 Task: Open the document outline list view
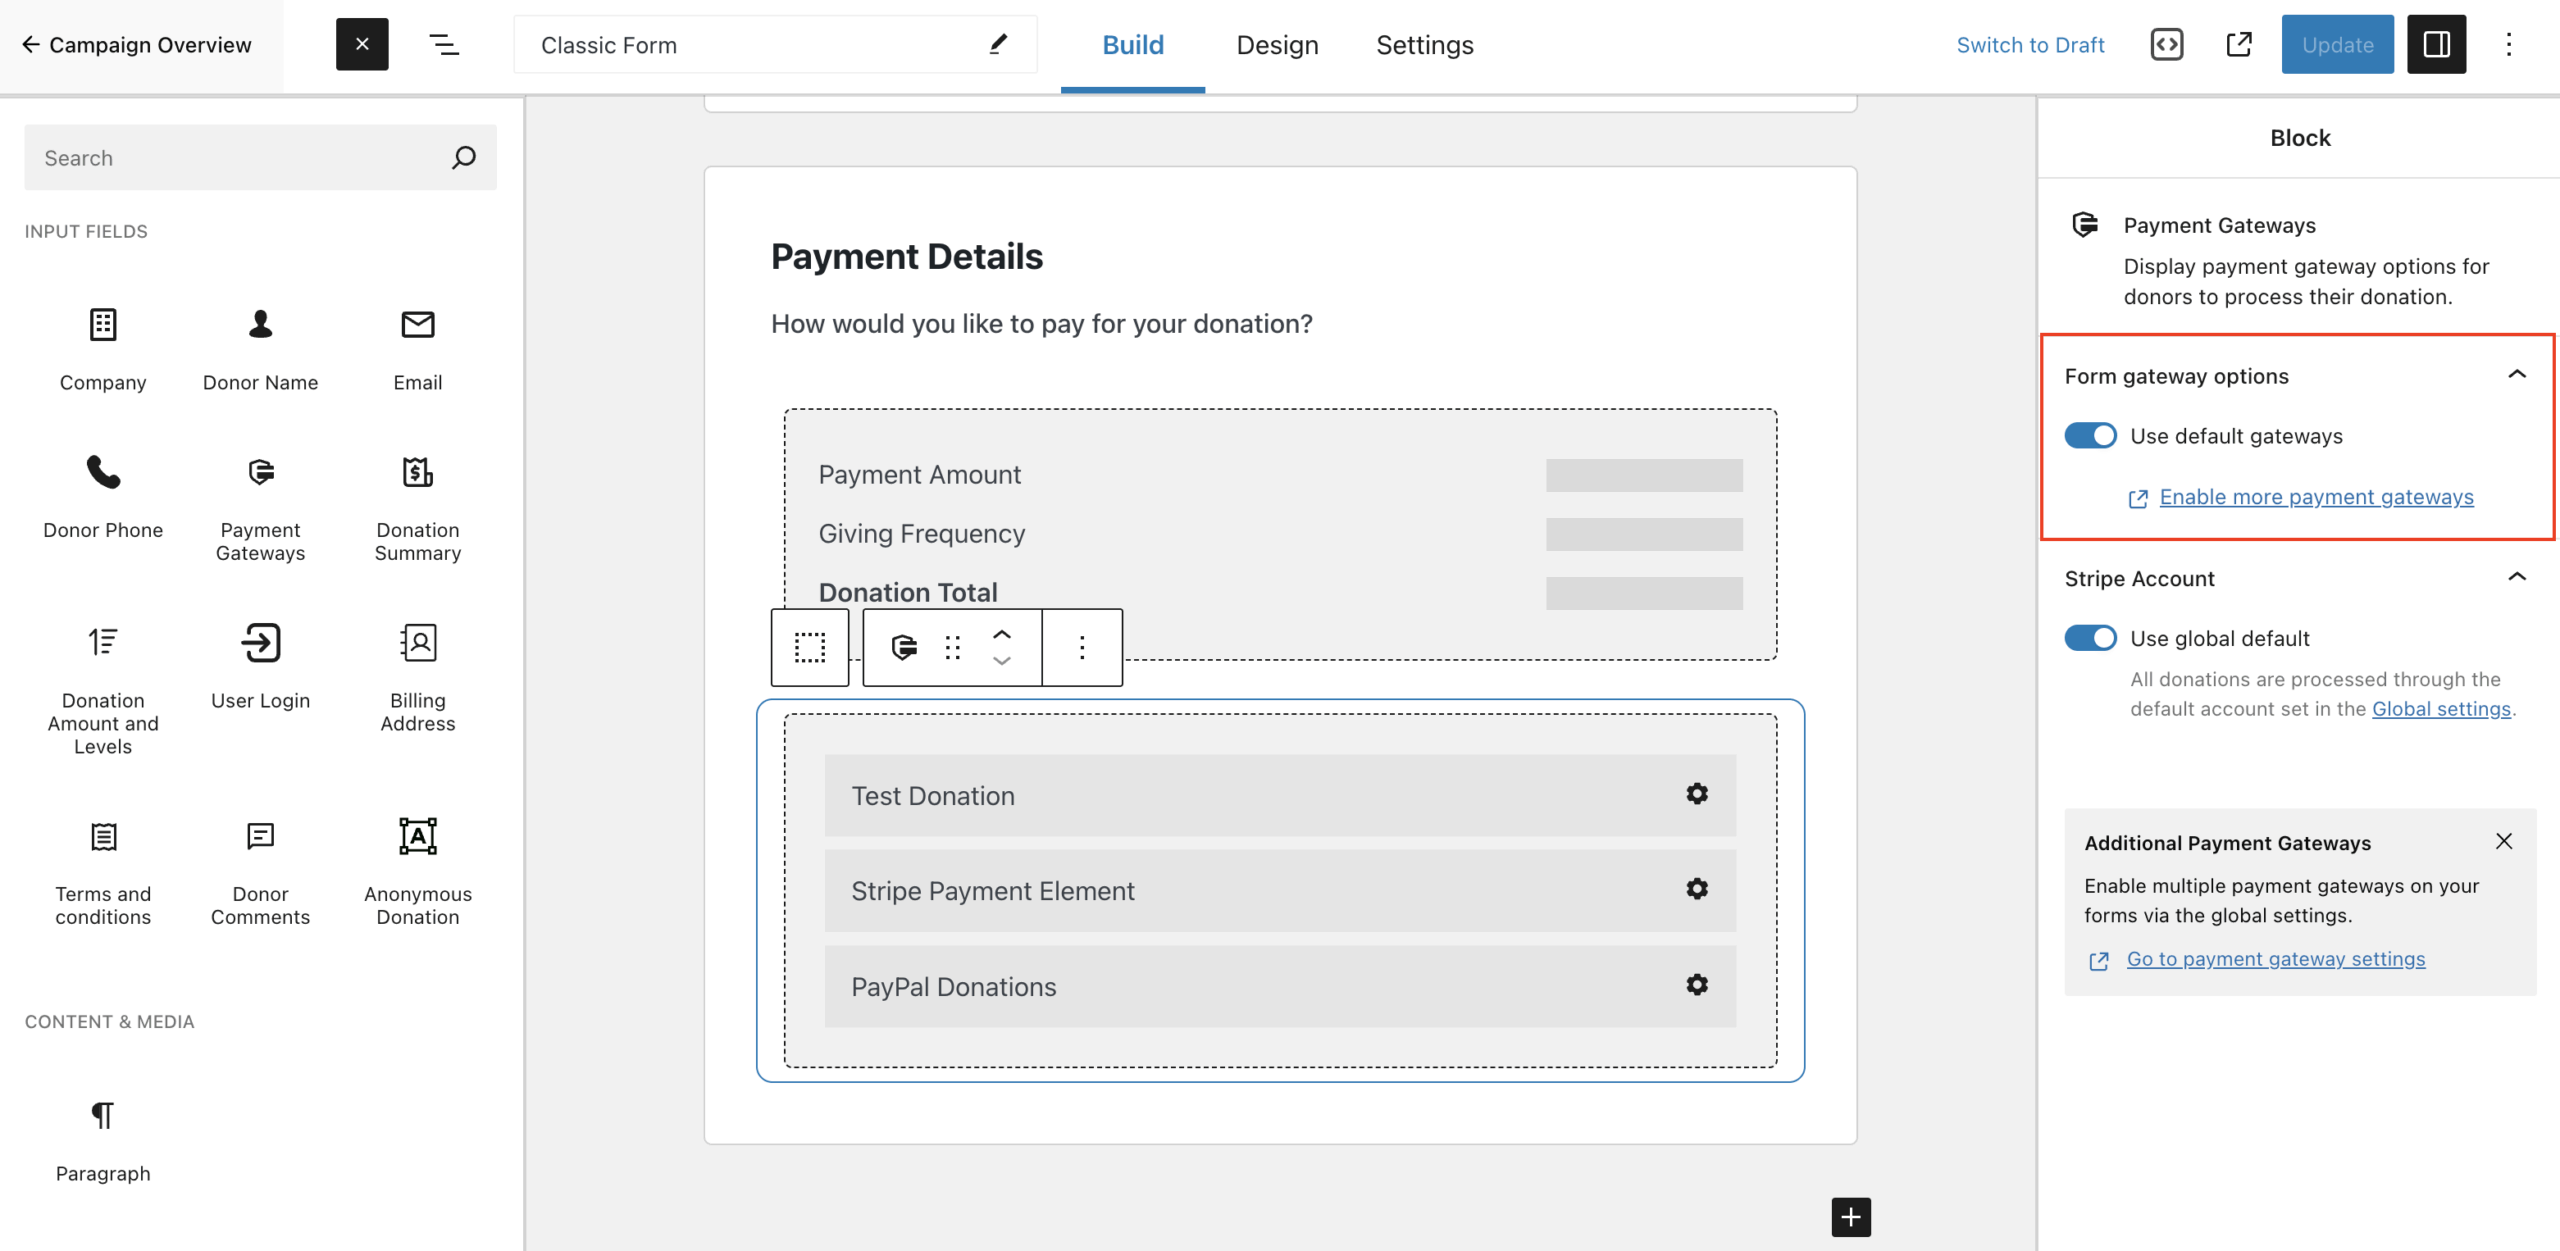point(444,45)
